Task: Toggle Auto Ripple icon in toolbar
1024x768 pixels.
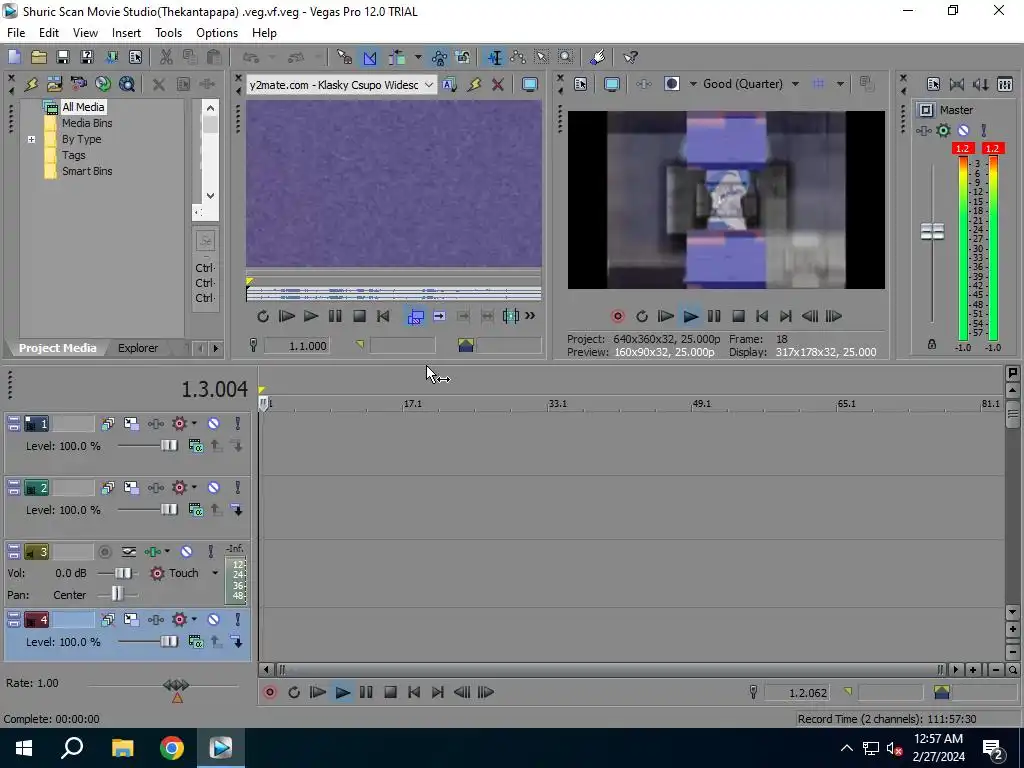Action: (x=397, y=57)
